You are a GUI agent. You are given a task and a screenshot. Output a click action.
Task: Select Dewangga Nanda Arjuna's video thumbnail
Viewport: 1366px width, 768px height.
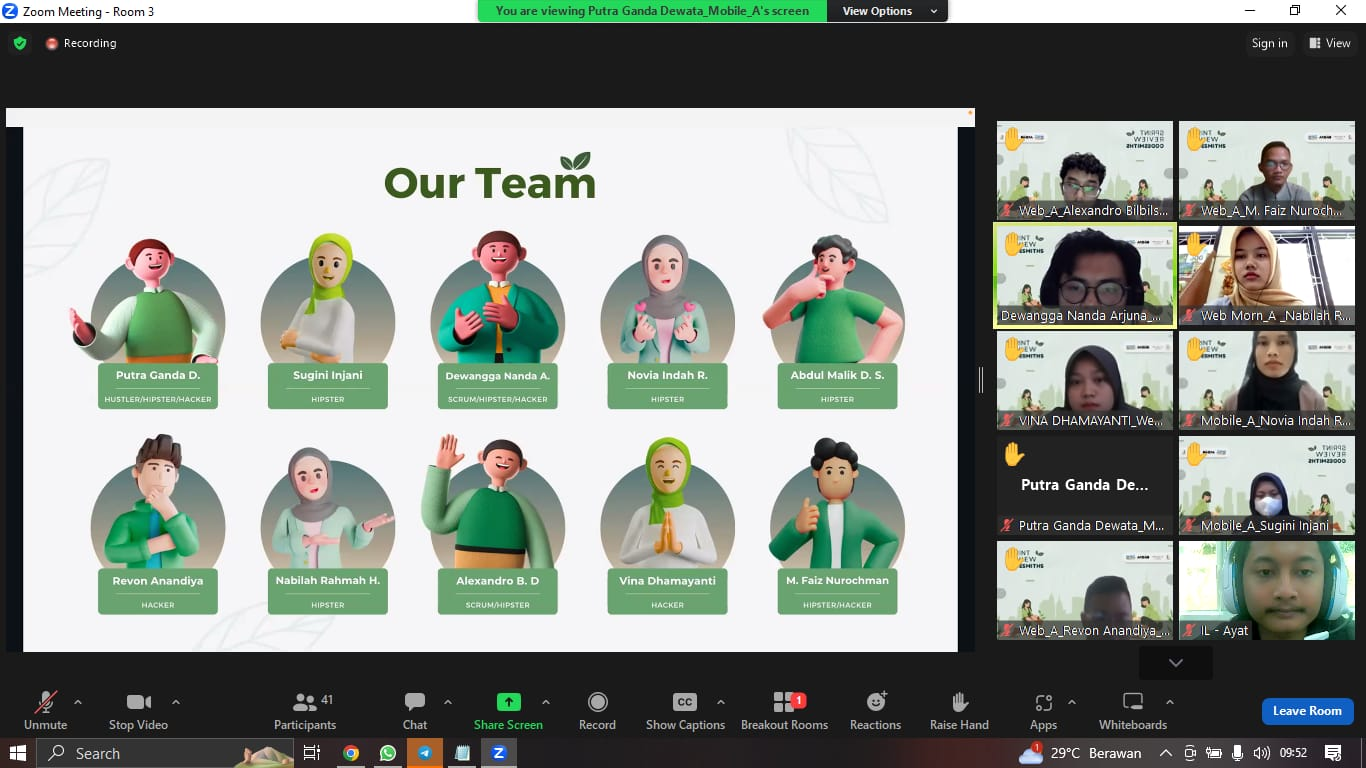click(x=1085, y=275)
